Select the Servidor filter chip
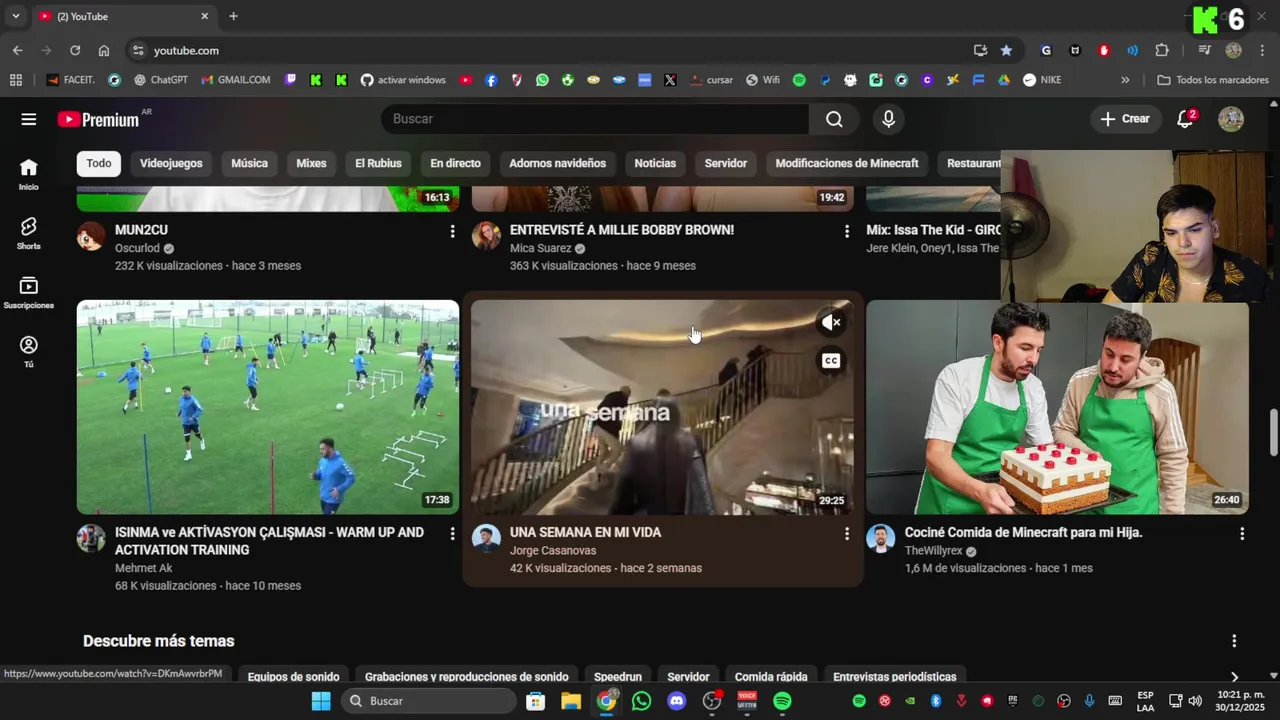1280x720 pixels. point(726,163)
